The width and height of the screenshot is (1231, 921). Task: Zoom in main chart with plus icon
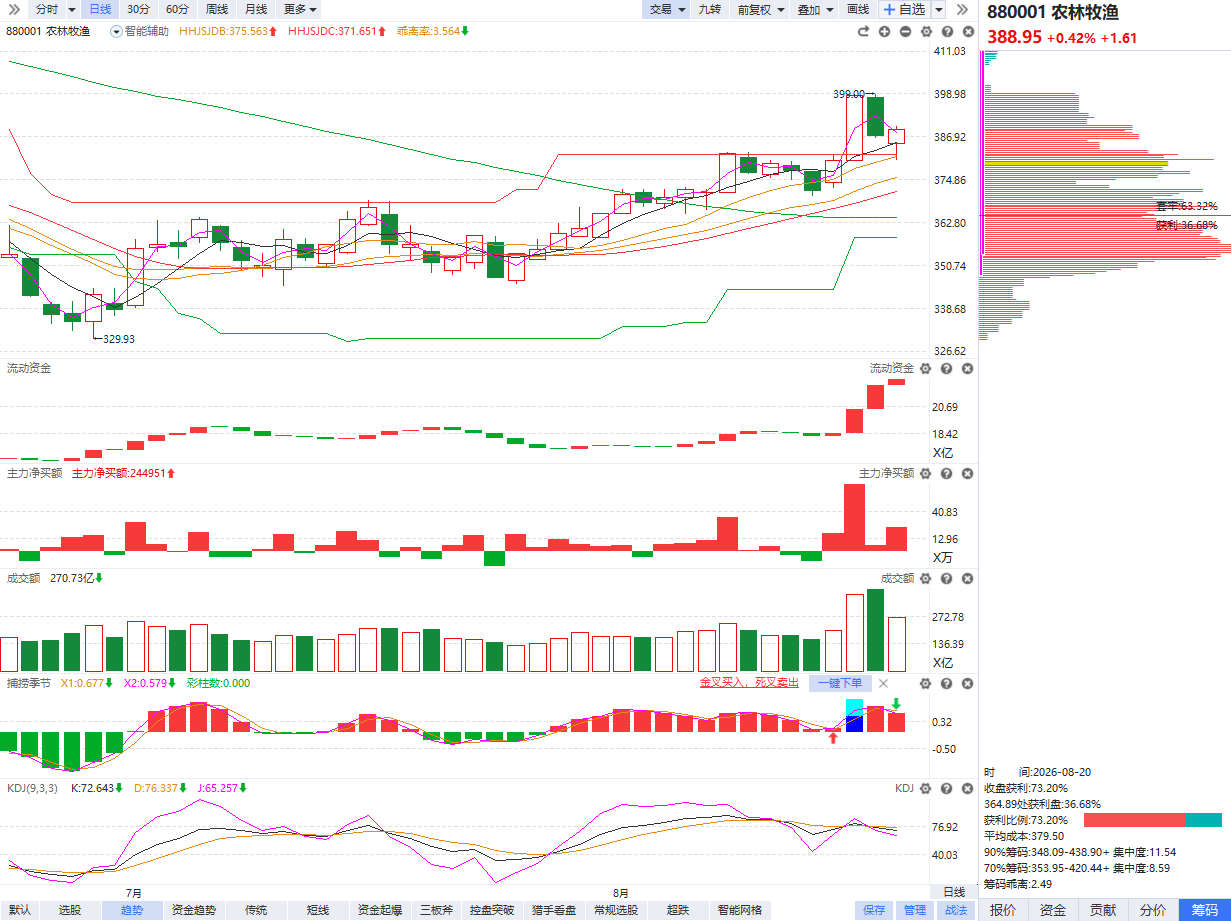tap(884, 31)
